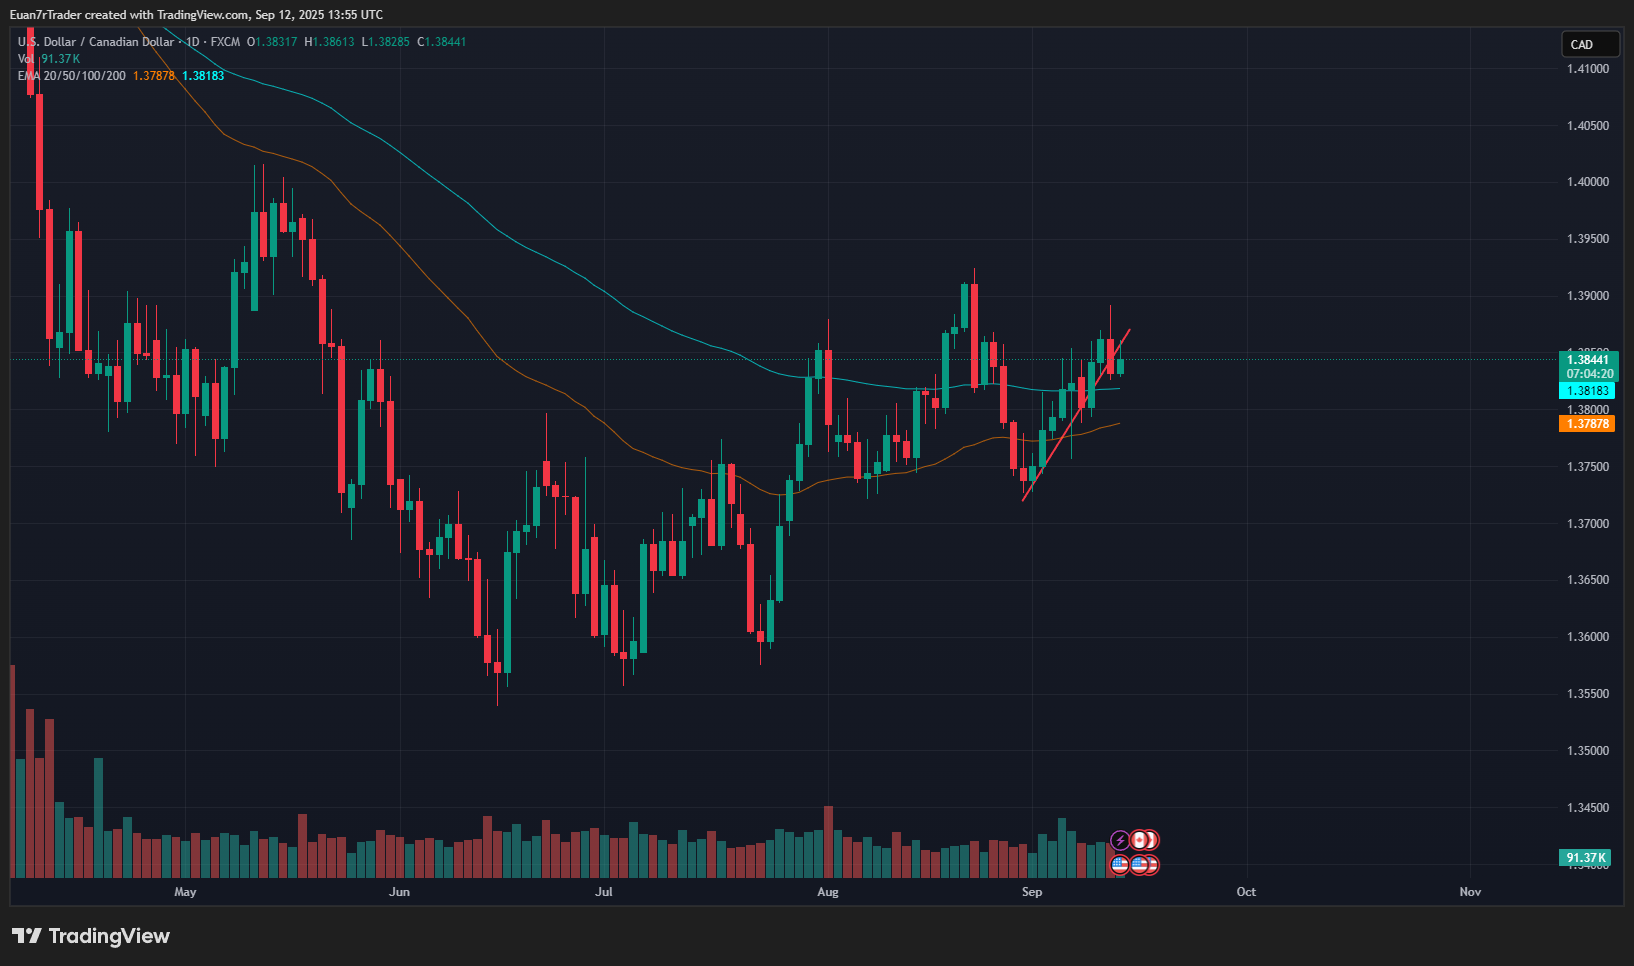Click the Sep label on time axis
The width and height of the screenshot is (1634, 966).
pyautogui.click(x=1032, y=892)
